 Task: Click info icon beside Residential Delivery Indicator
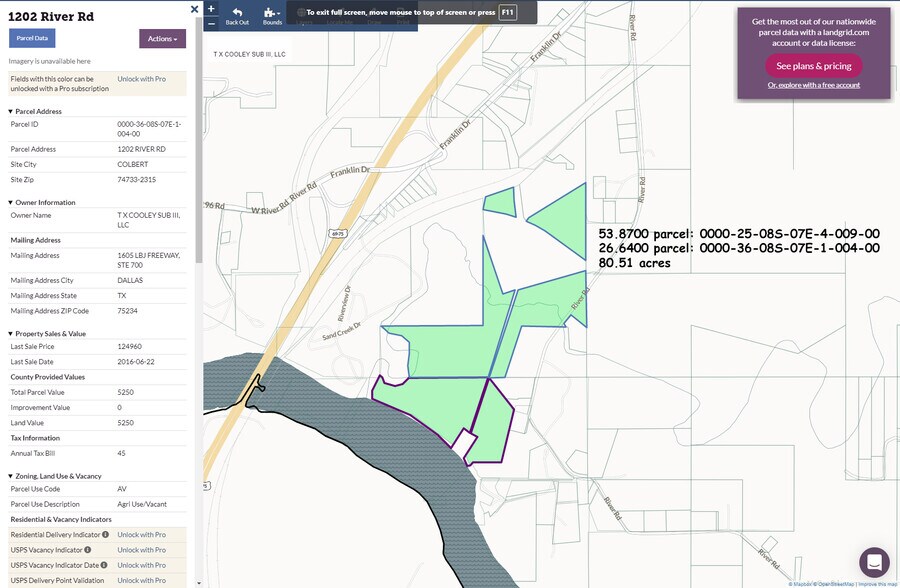pos(105,535)
